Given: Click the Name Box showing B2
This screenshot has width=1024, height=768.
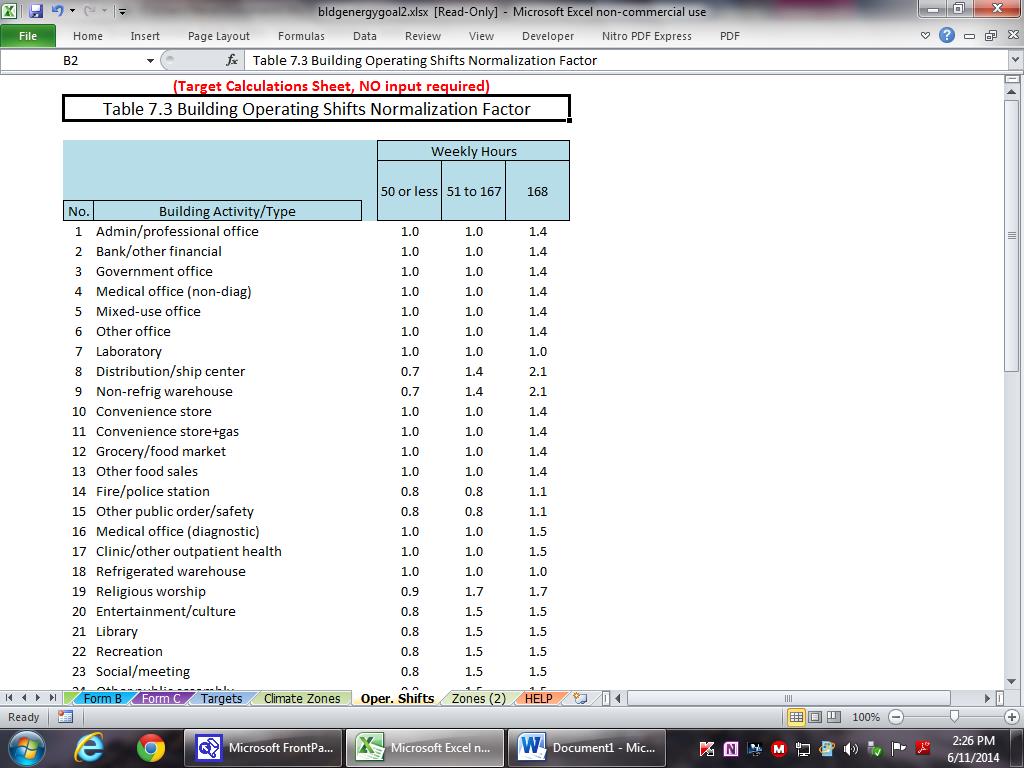Looking at the screenshot, I should (x=71, y=61).
